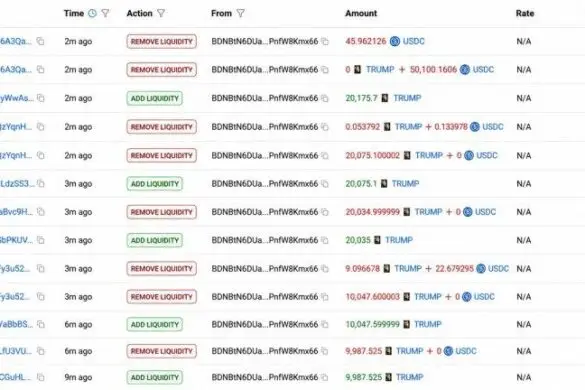Viewport: 585px width, 390px height.
Task: Click the TRUMP token link in the 20,075.1 row
Action: coord(406,184)
